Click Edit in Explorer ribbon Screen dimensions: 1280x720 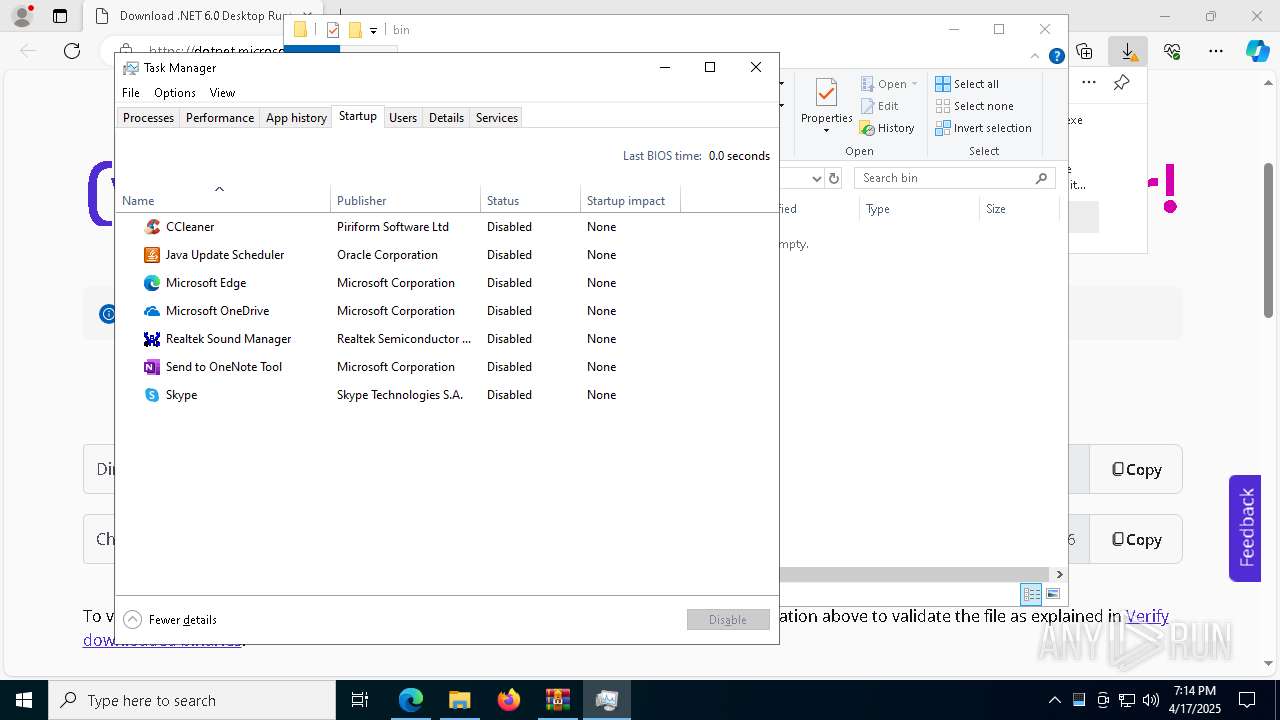pos(879,106)
